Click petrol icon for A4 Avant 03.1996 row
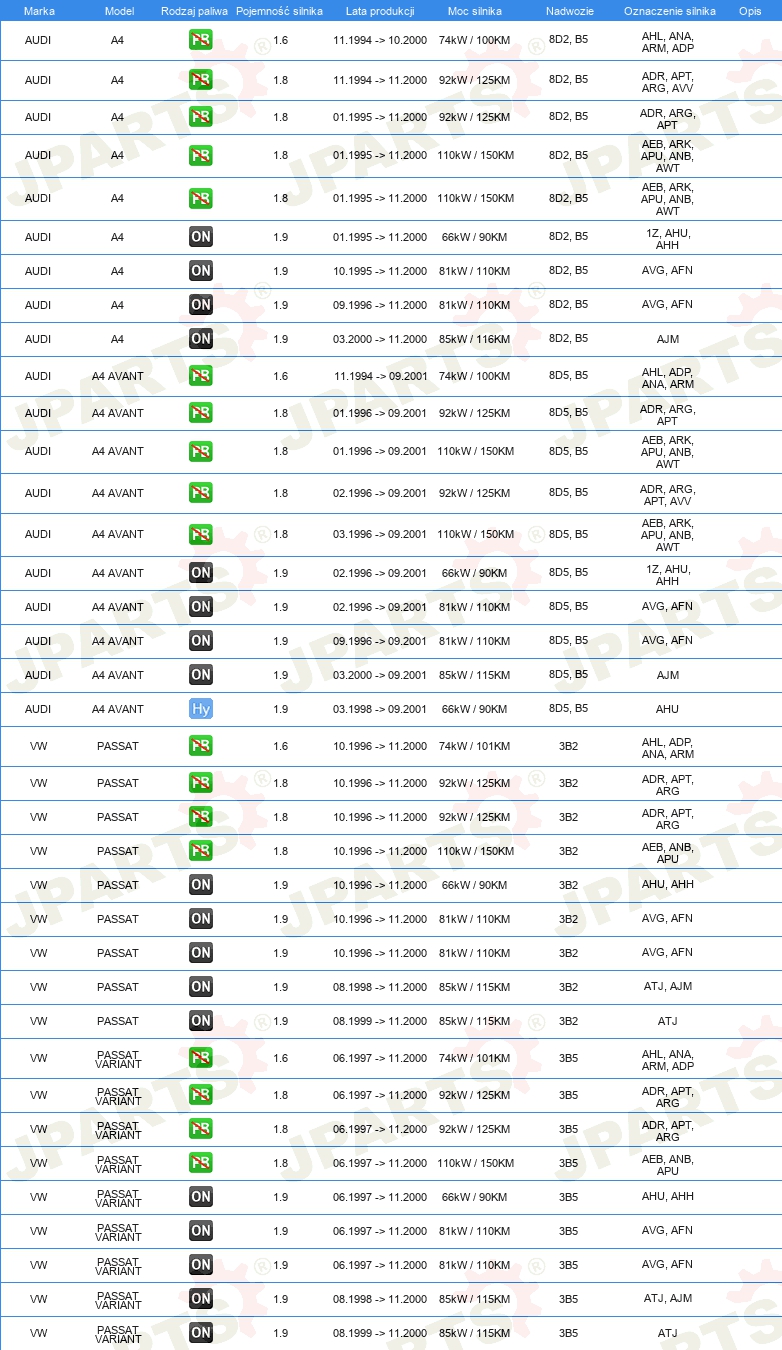 (x=201, y=534)
